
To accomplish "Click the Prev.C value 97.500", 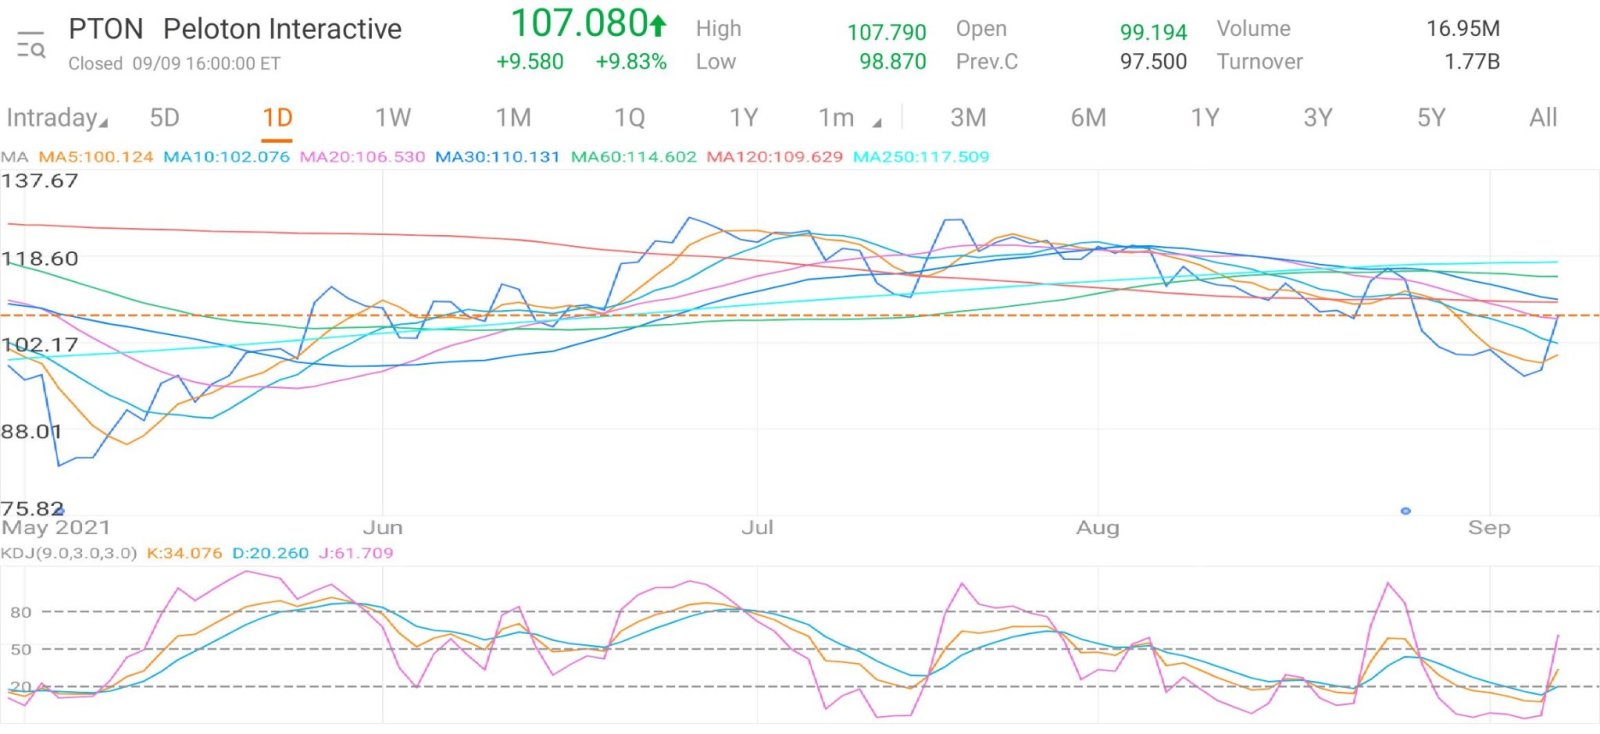I will click(x=1153, y=62).
